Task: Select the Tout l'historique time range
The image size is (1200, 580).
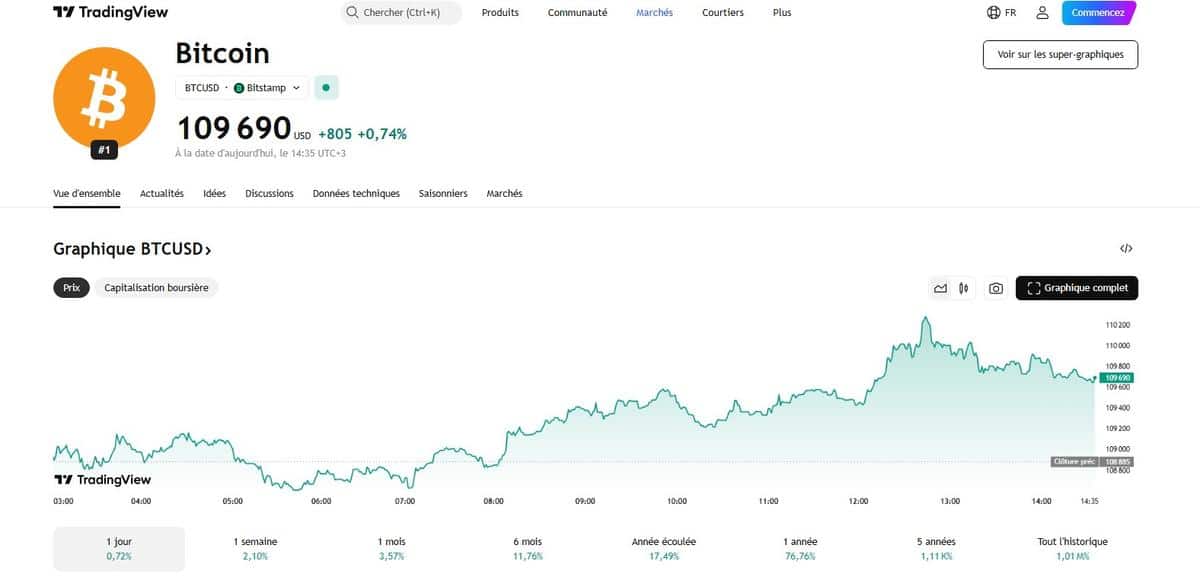Action: coord(1072,548)
